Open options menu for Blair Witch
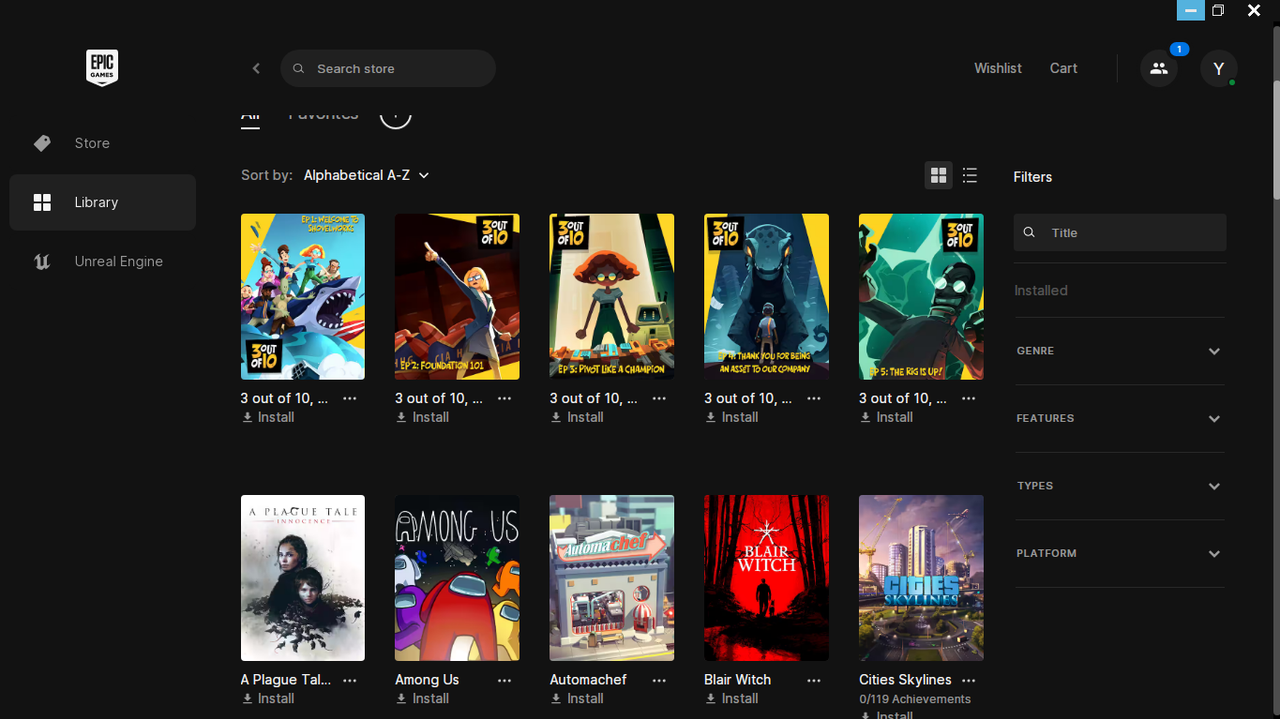This screenshot has height=719, width=1280. tap(813, 680)
